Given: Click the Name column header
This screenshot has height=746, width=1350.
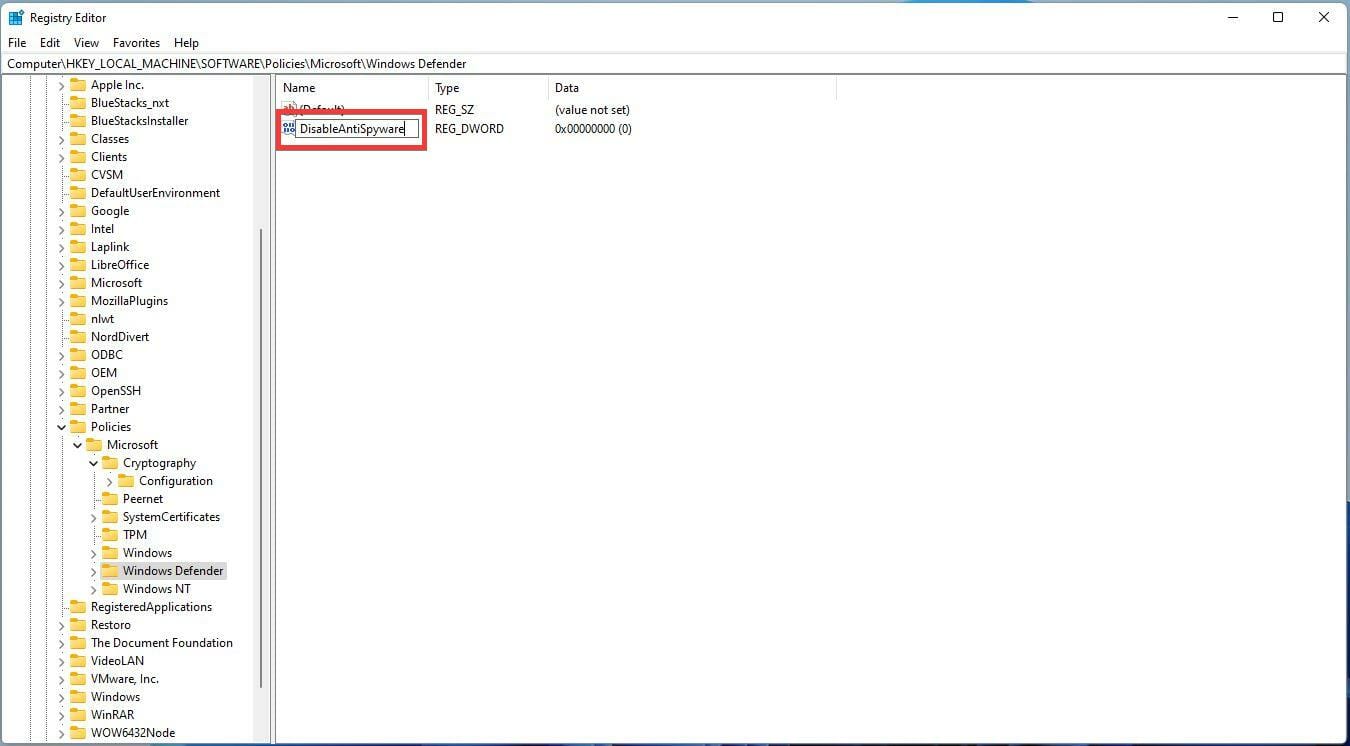Looking at the screenshot, I should [x=352, y=88].
